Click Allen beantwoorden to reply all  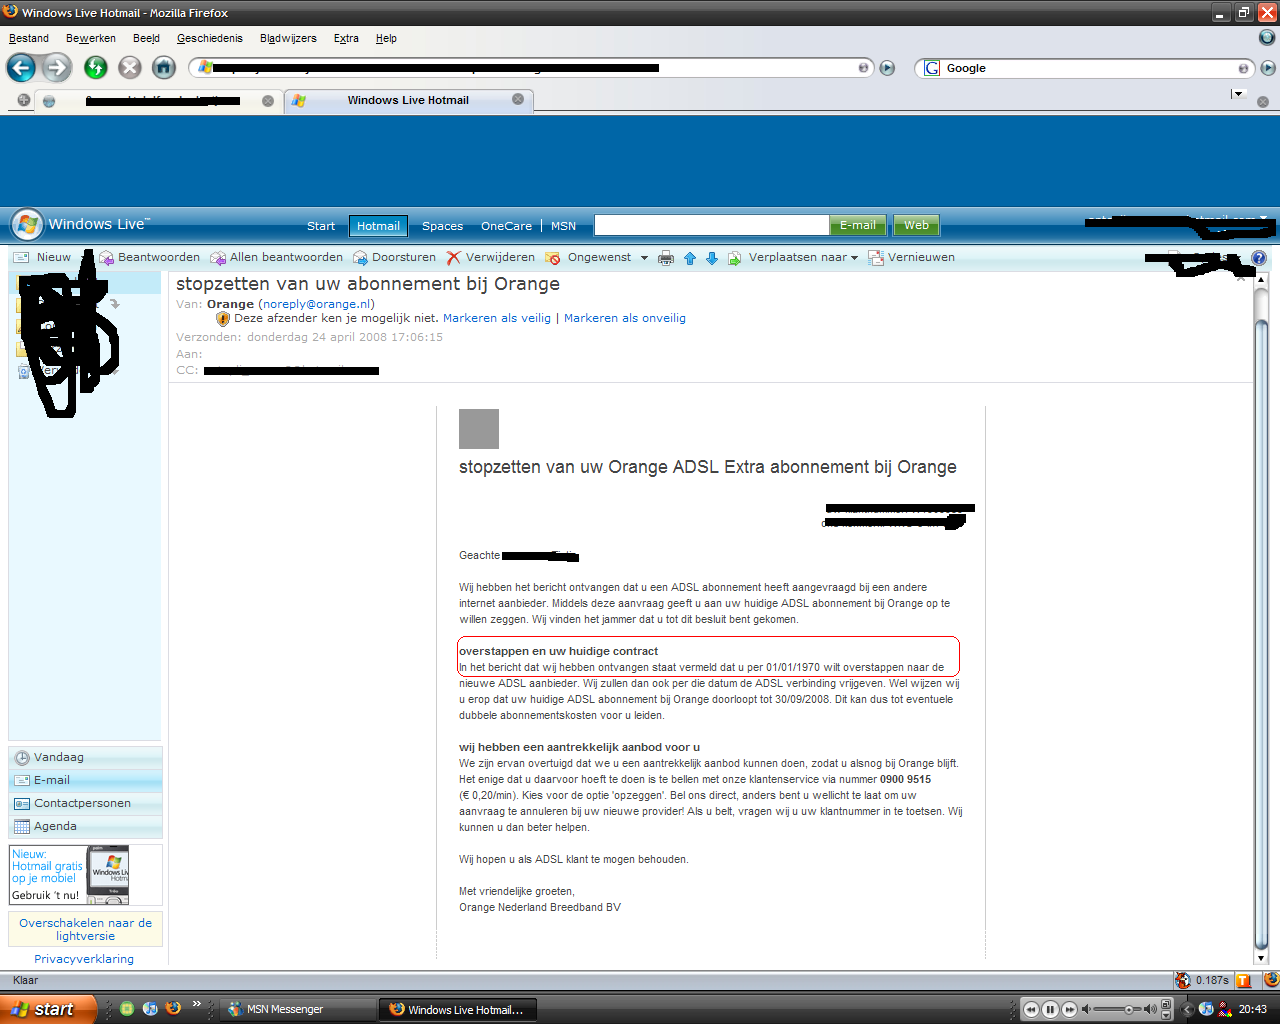(x=276, y=257)
